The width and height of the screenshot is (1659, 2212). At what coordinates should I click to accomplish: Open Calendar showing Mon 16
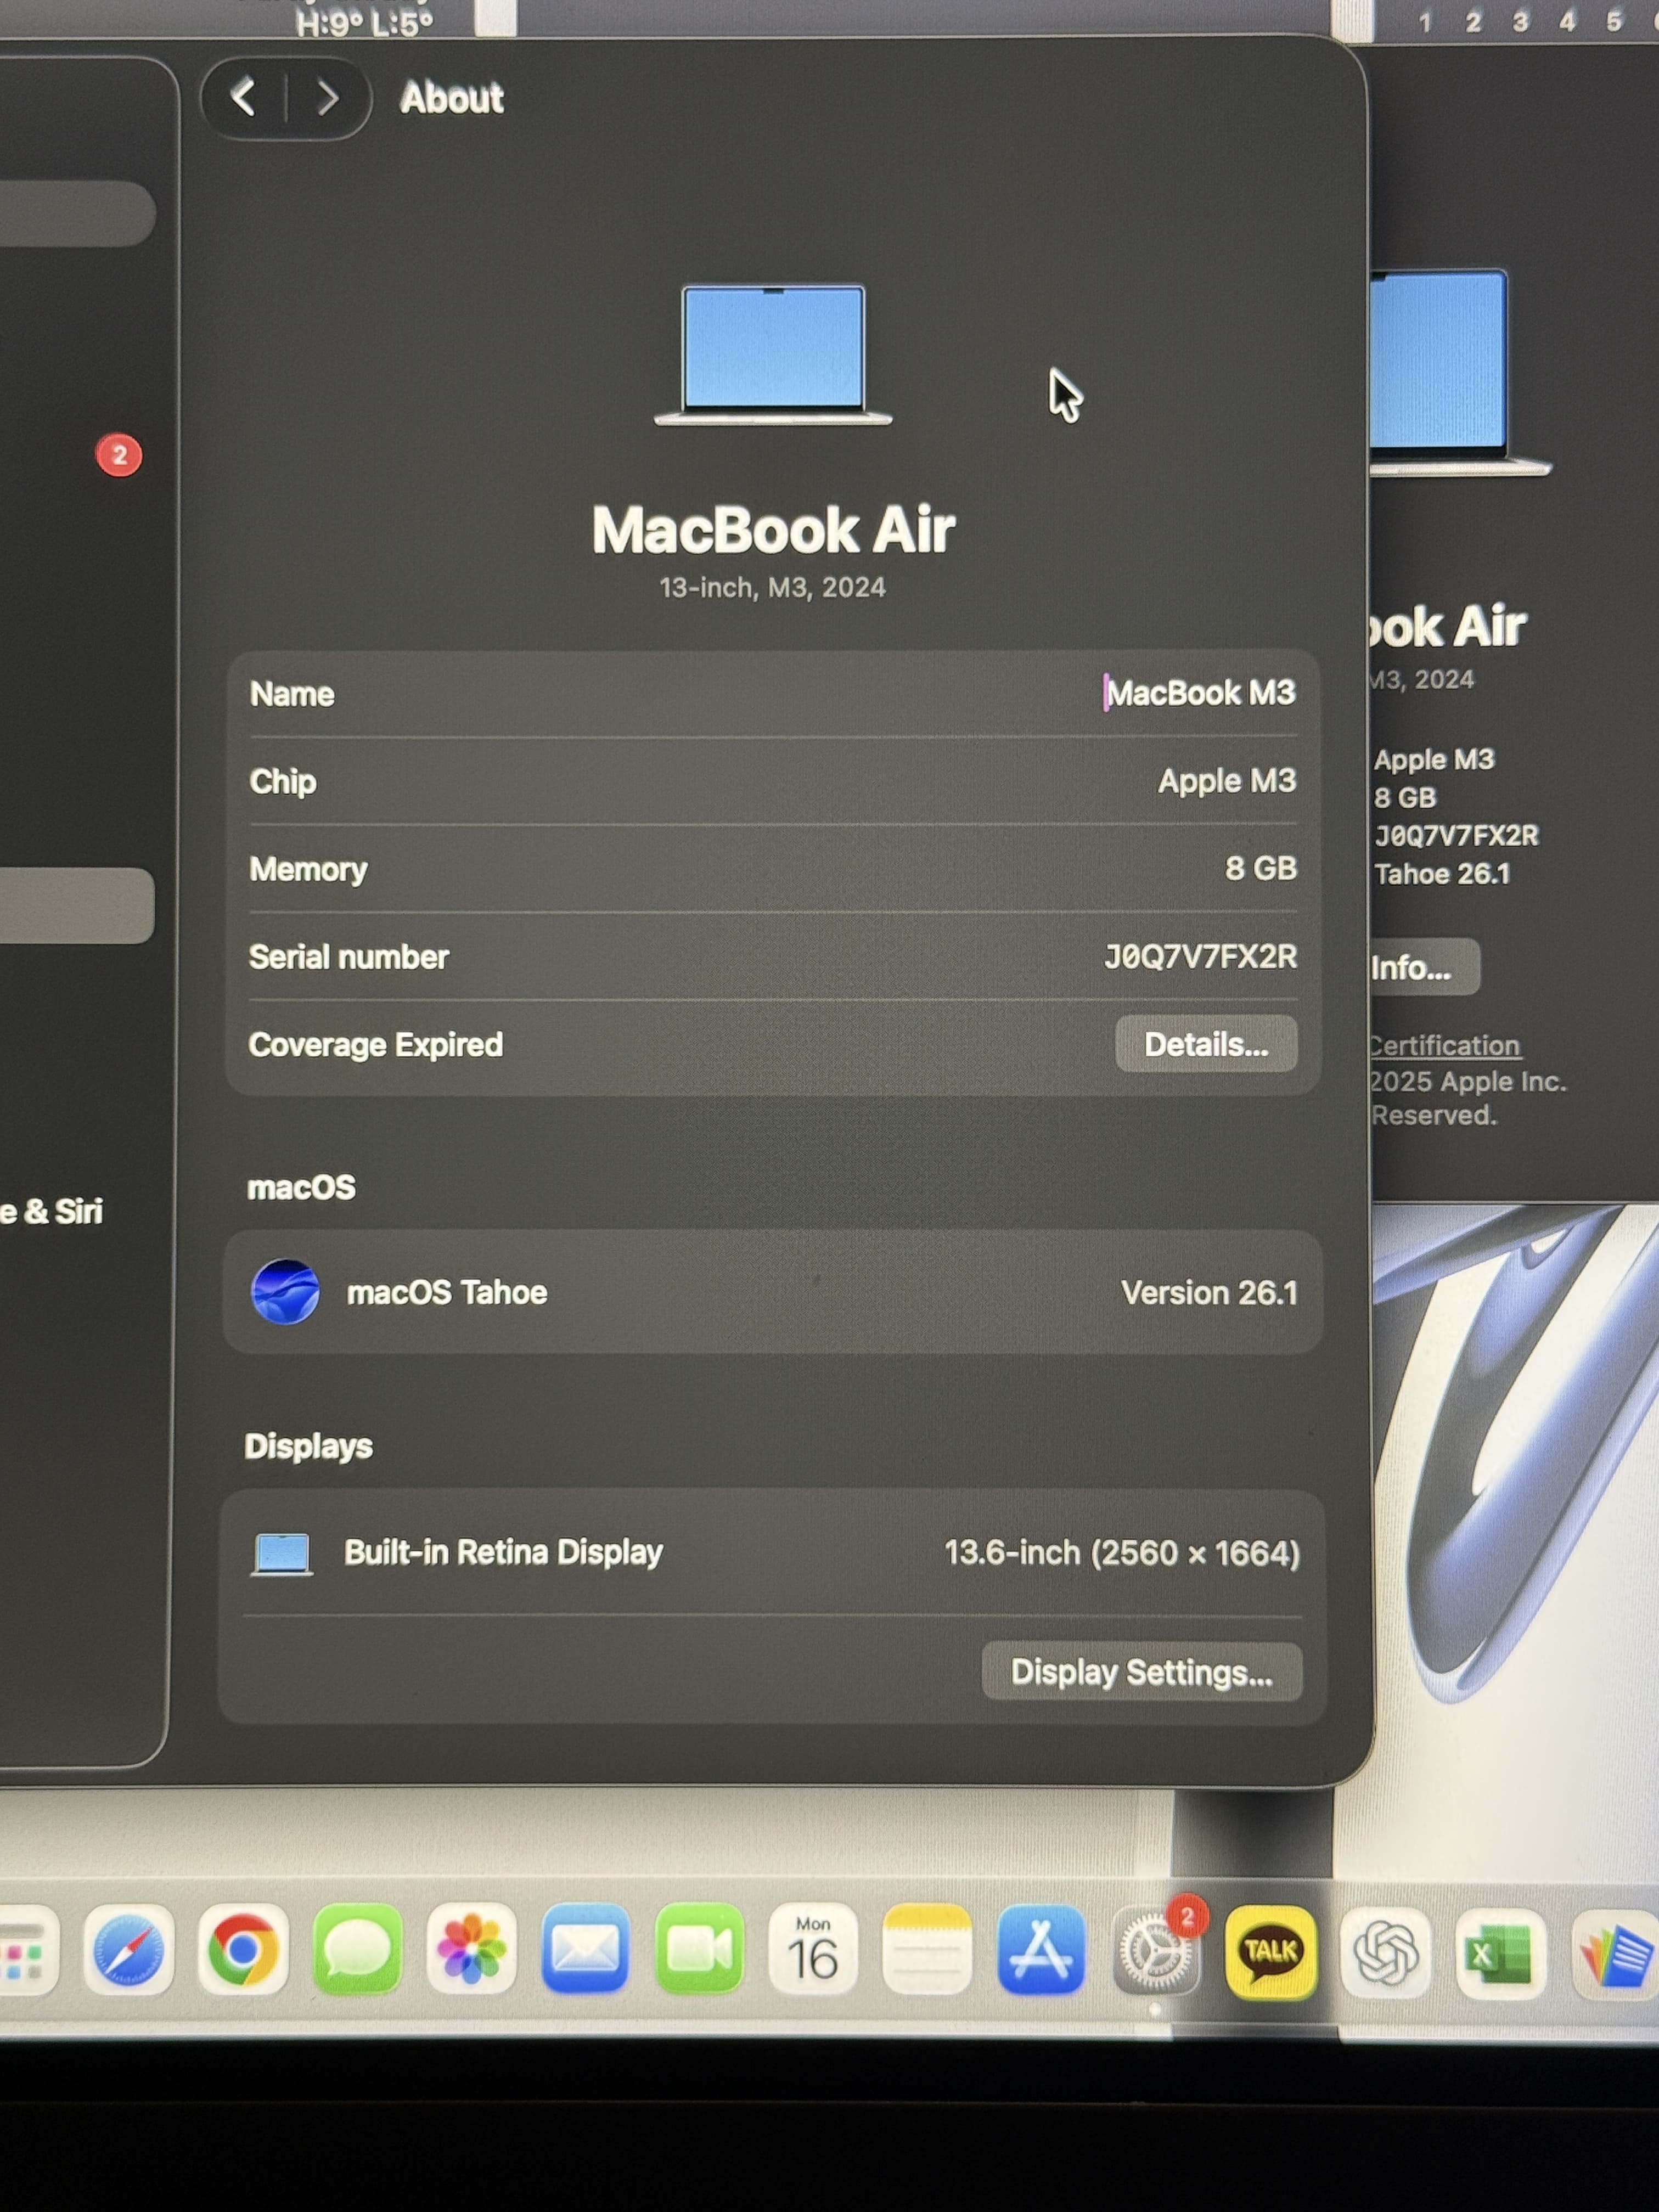pos(813,1950)
